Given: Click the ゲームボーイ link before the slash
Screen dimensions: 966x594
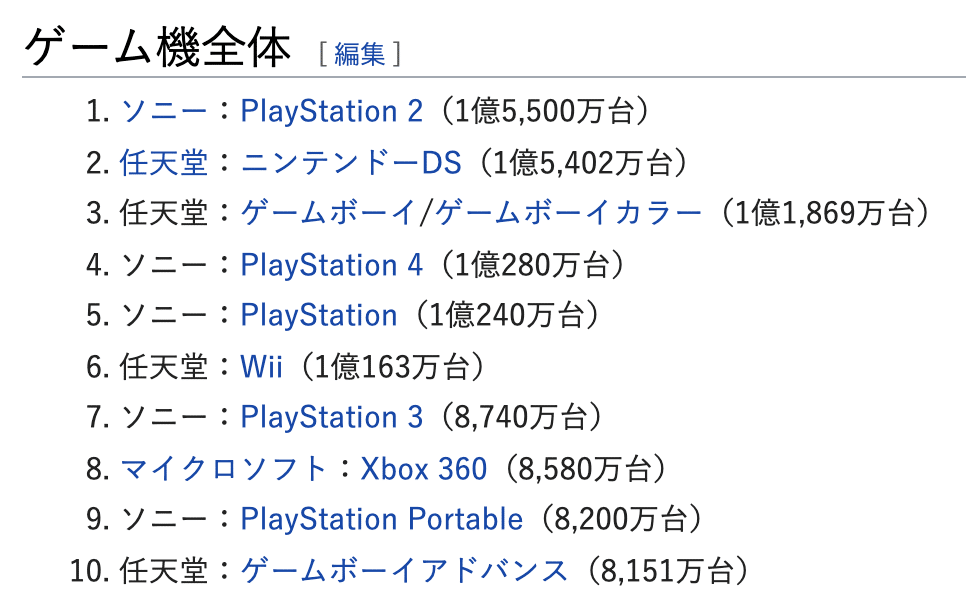Looking at the screenshot, I should point(328,213).
